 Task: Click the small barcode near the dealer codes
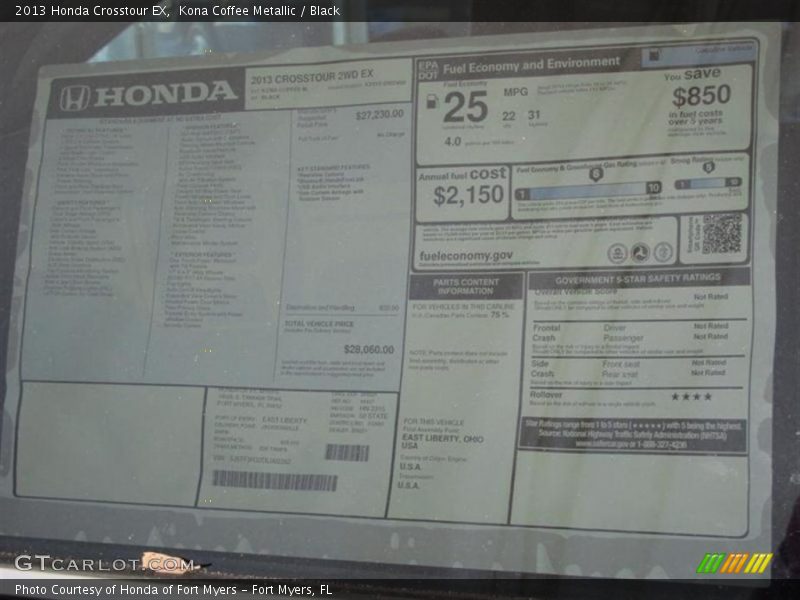pos(347,453)
